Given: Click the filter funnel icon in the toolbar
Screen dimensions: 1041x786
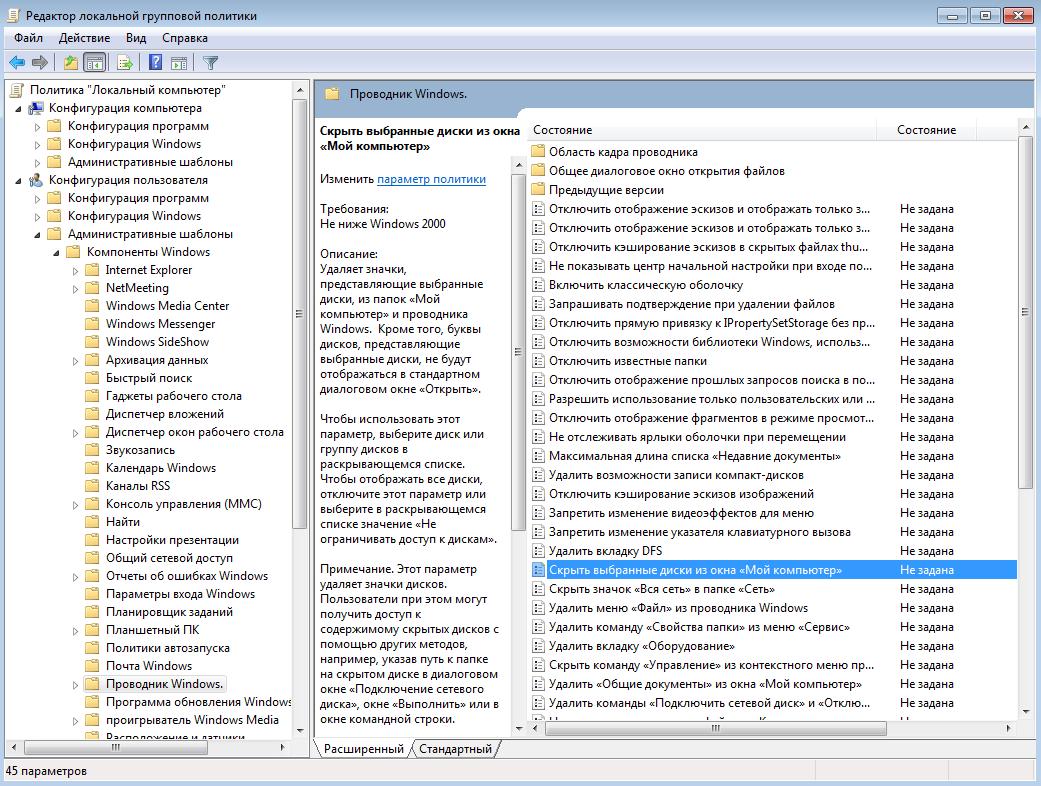Looking at the screenshot, I should pos(211,63).
